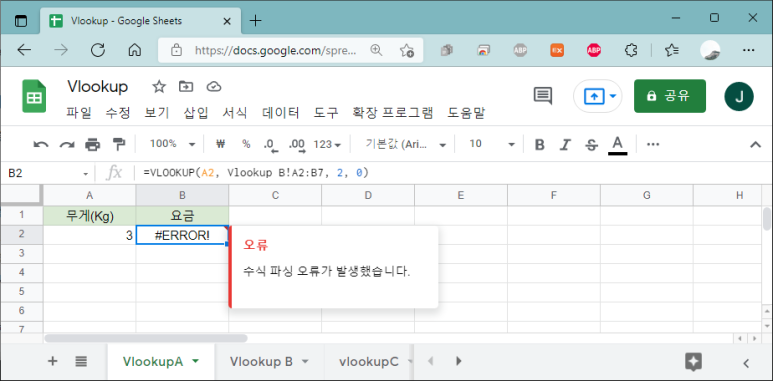This screenshot has height=381, width=773.
Task: Select column C header
Action: [275, 195]
